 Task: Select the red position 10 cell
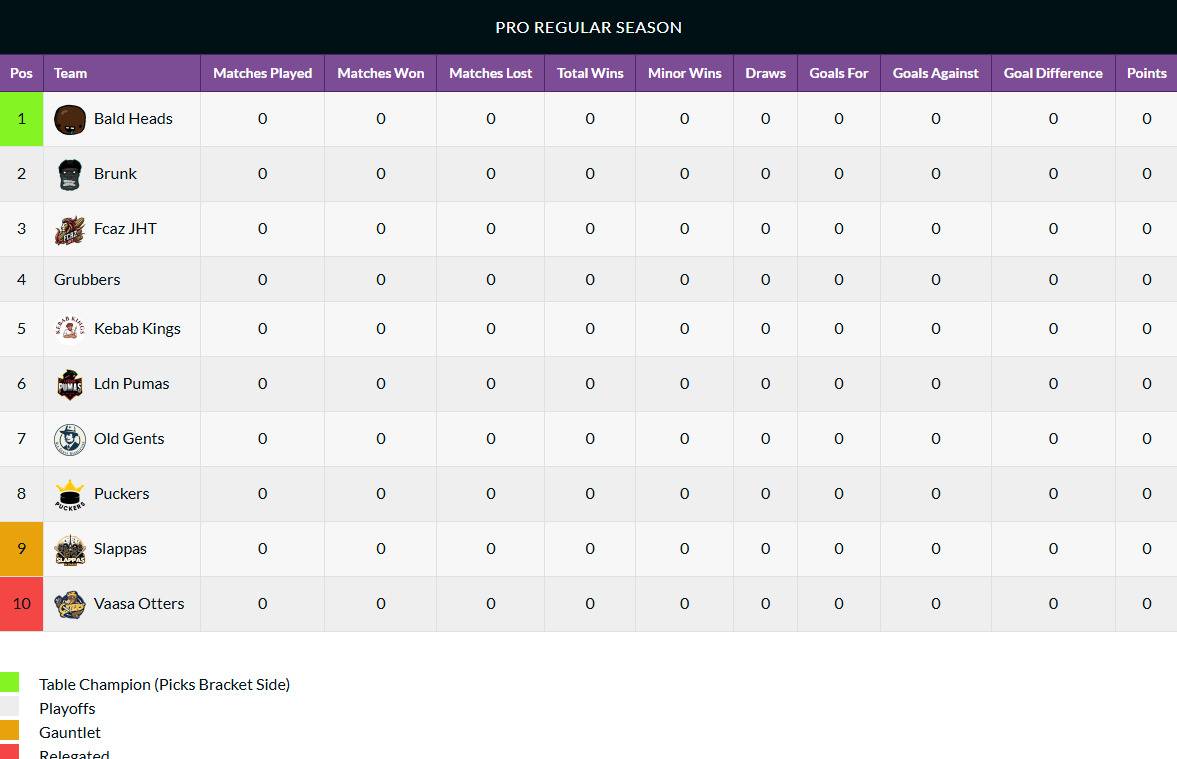click(x=21, y=604)
